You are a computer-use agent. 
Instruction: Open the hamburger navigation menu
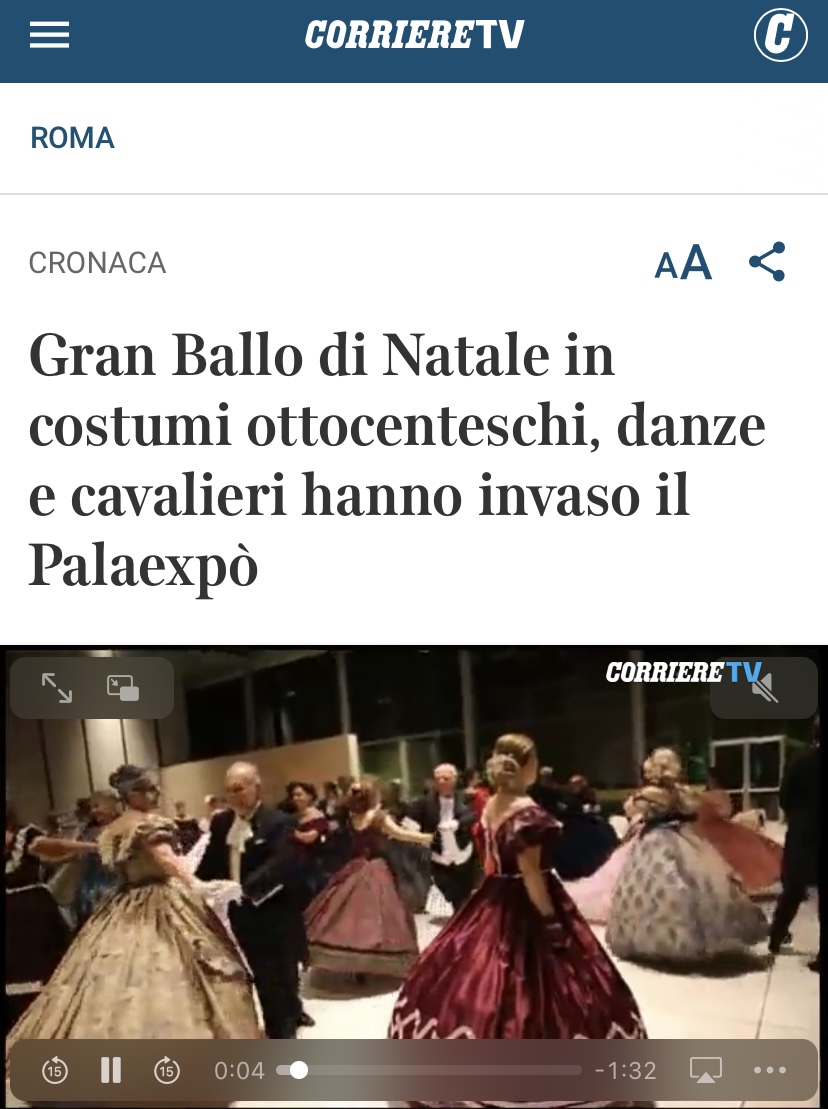coord(49,35)
